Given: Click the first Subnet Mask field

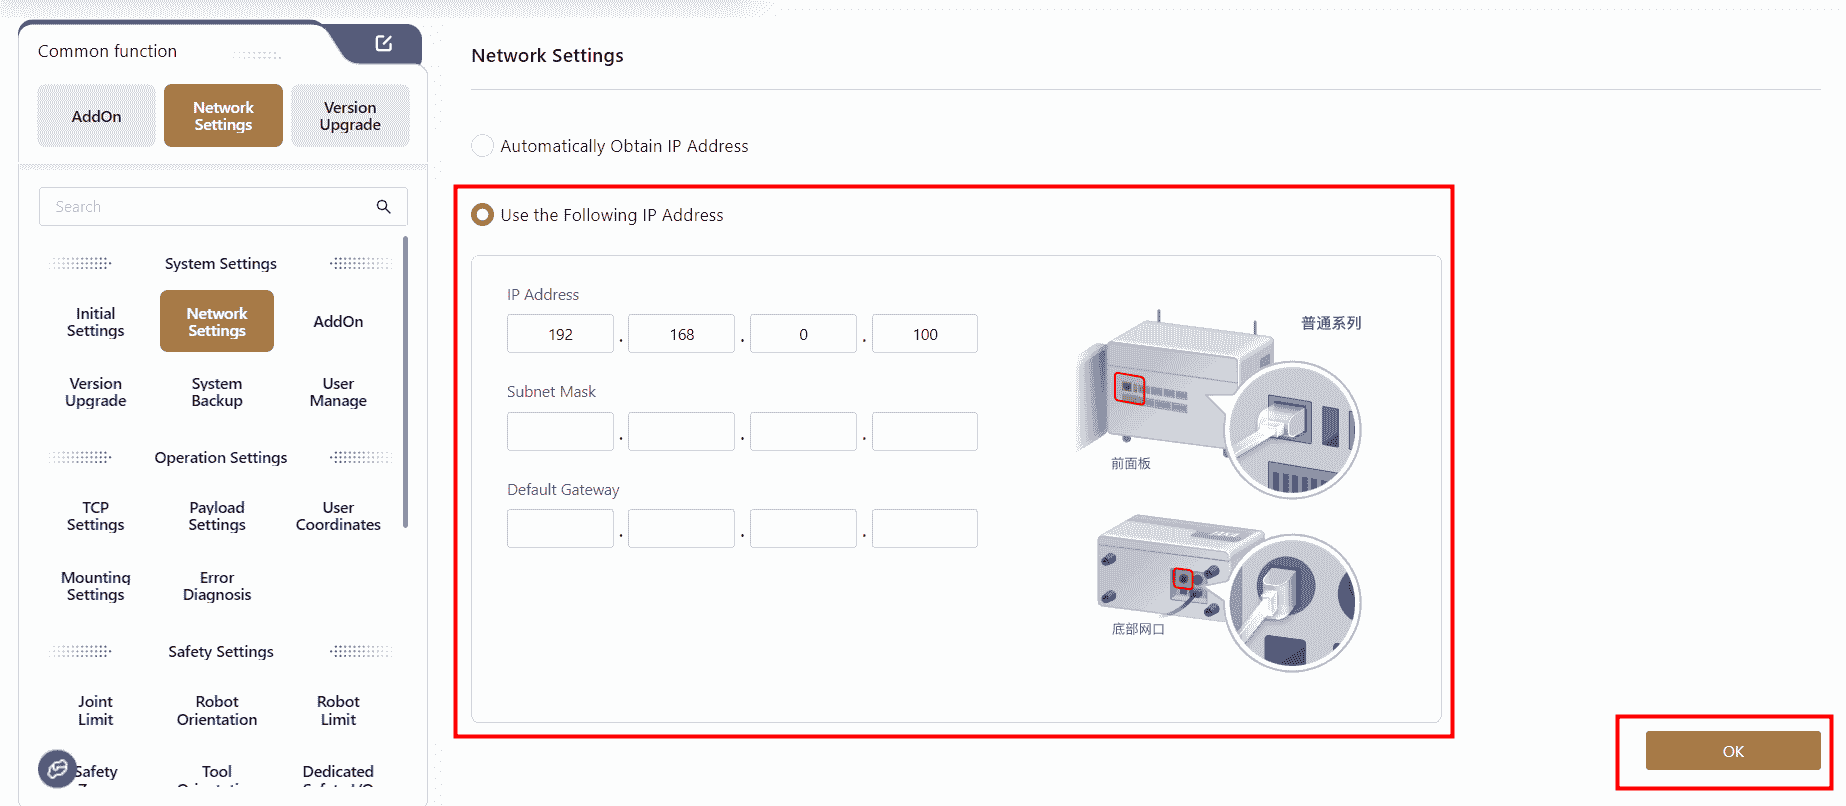Looking at the screenshot, I should (560, 431).
